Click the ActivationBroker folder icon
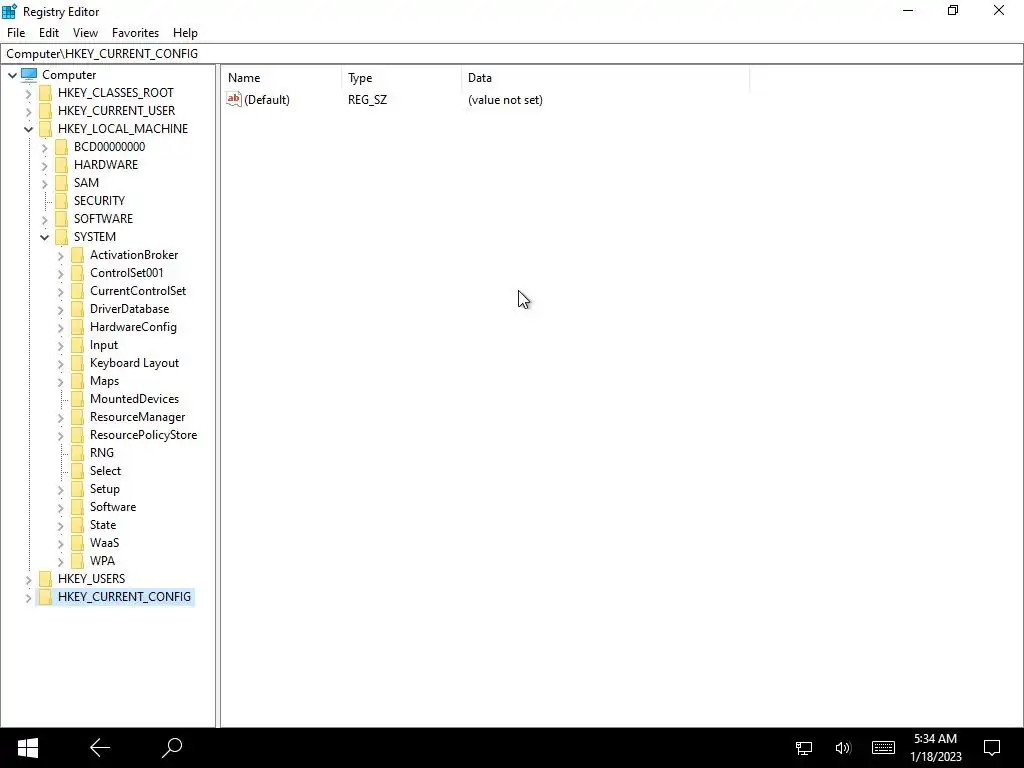The width and height of the screenshot is (1024, 768). pos(77,255)
